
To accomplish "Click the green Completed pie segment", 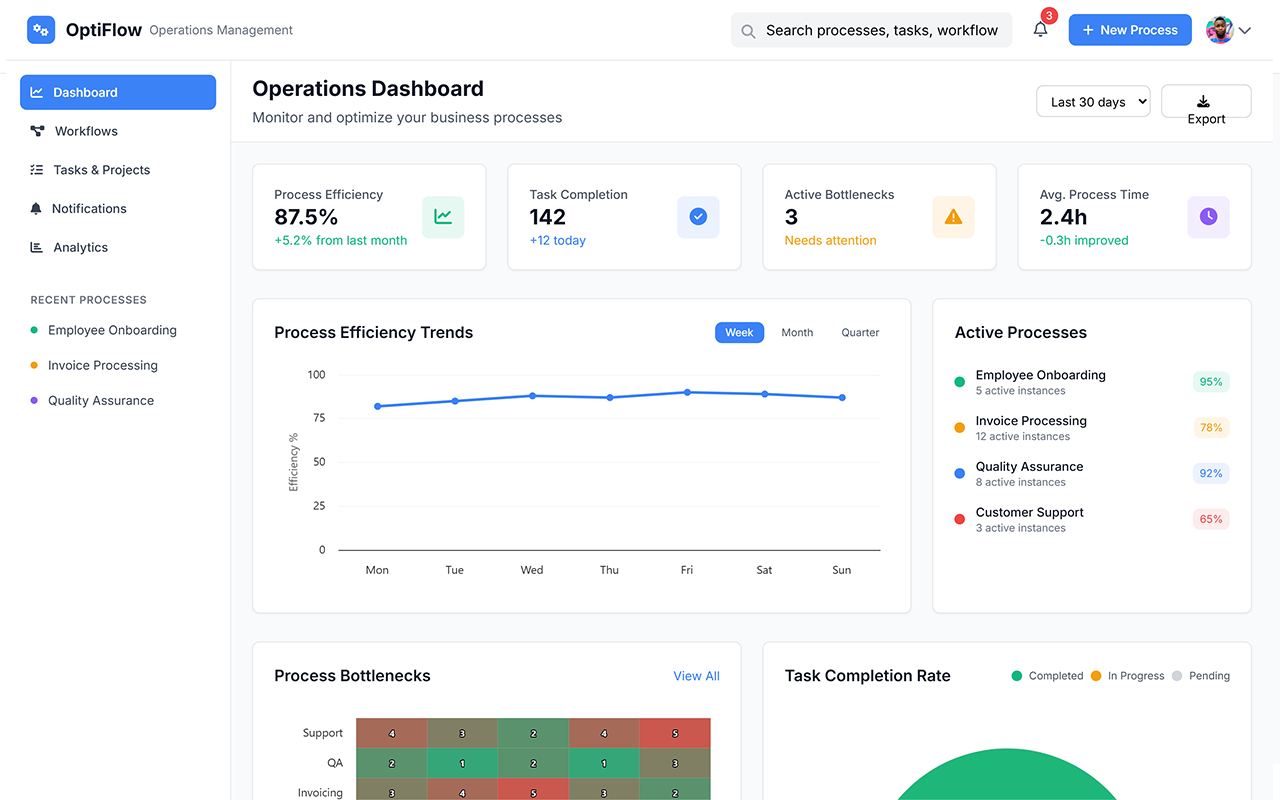I will (1007, 778).
